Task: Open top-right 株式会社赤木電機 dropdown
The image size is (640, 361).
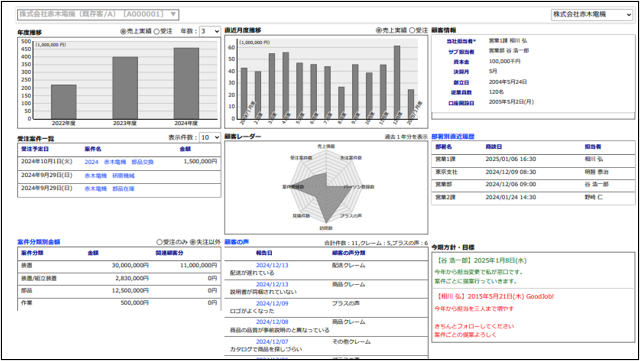Action: tap(591, 14)
